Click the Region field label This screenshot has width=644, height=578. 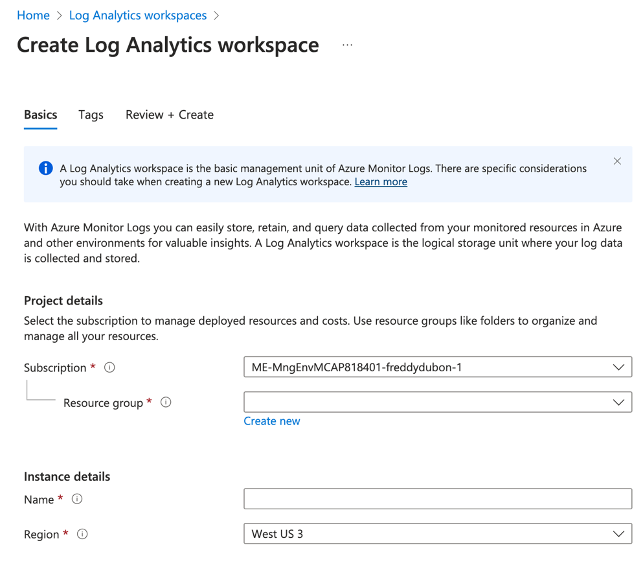pos(41,534)
